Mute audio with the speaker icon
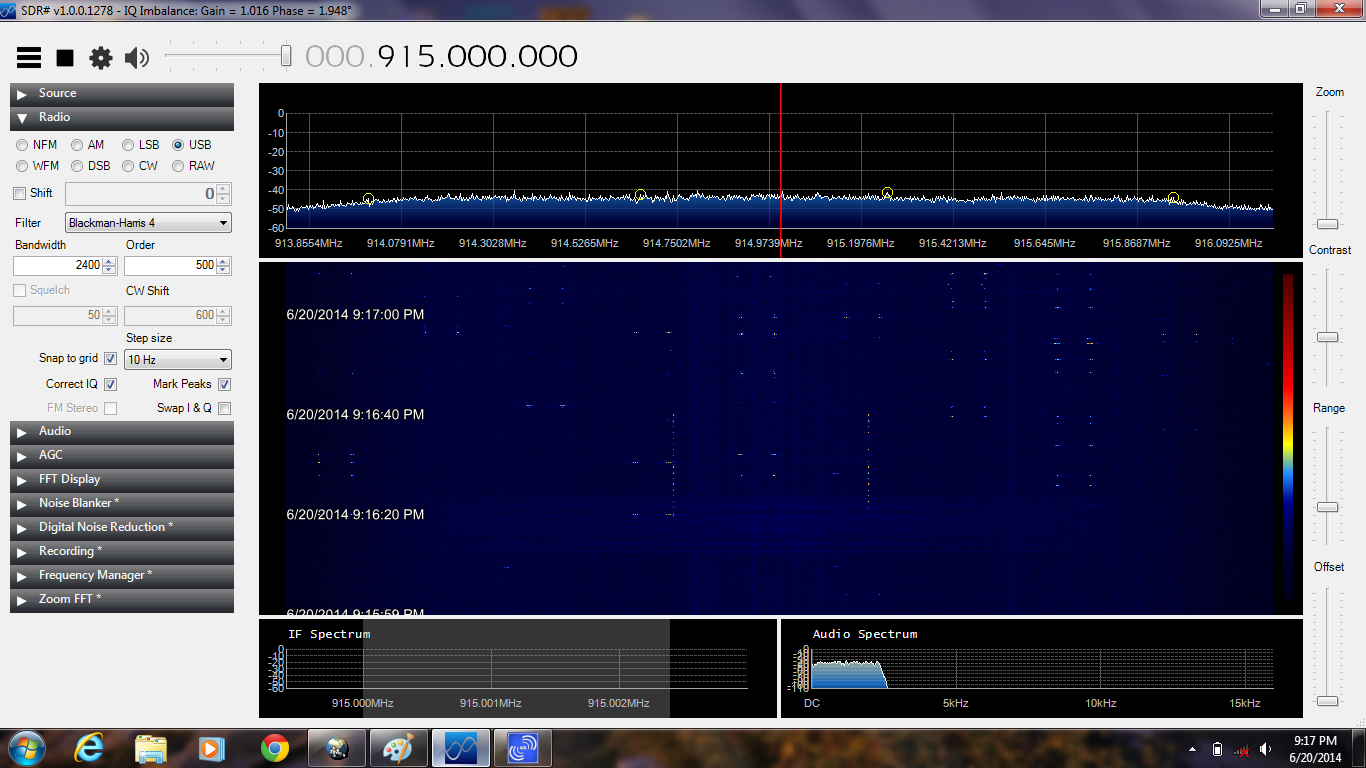The width and height of the screenshot is (1366, 768). (x=136, y=58)
